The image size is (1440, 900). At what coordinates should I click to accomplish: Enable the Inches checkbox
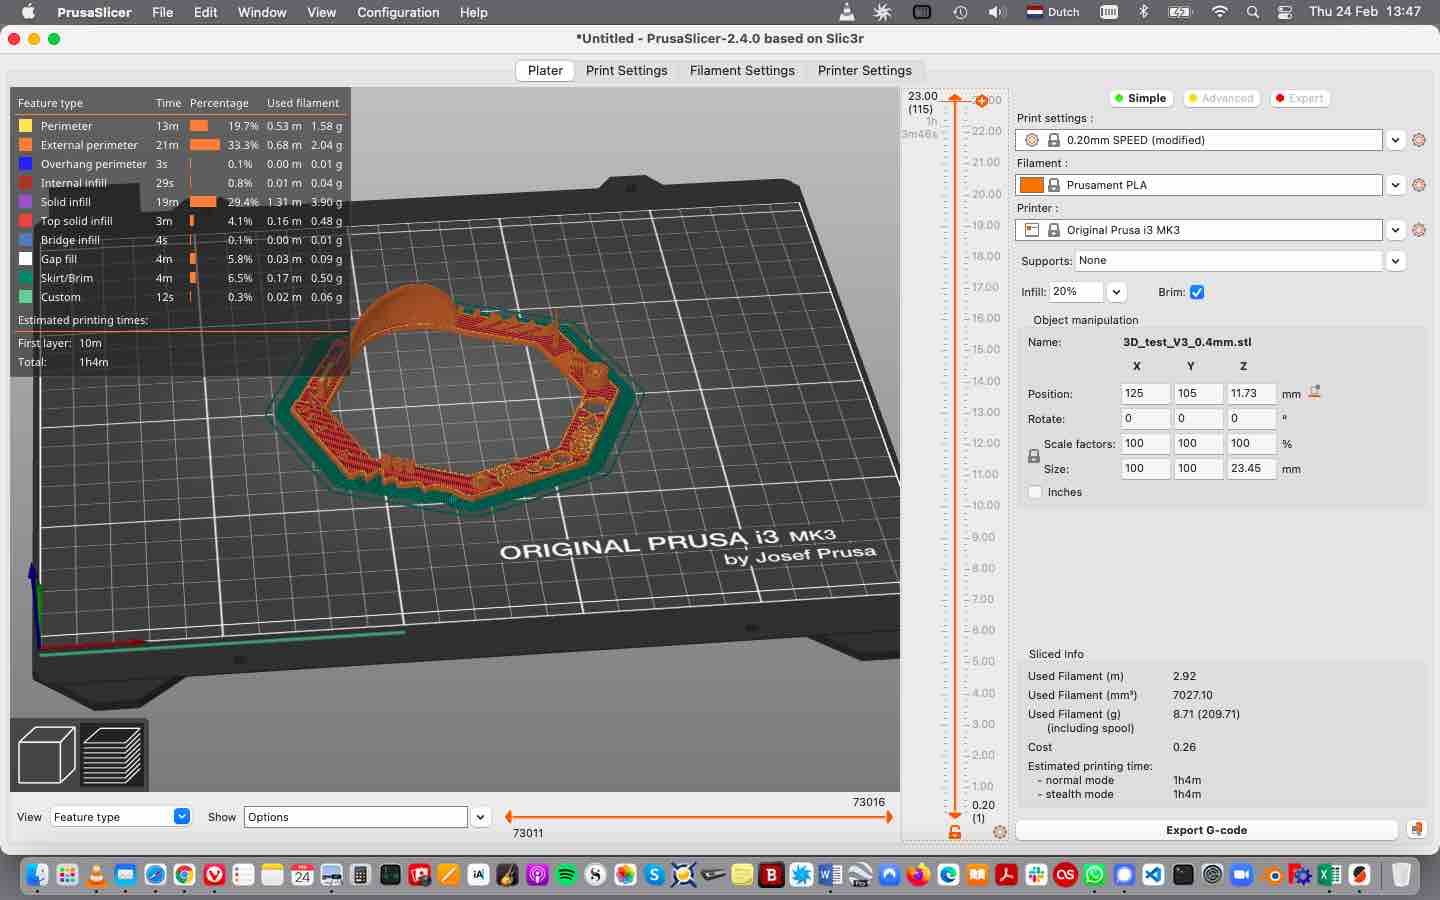(x=1035, y=492)
